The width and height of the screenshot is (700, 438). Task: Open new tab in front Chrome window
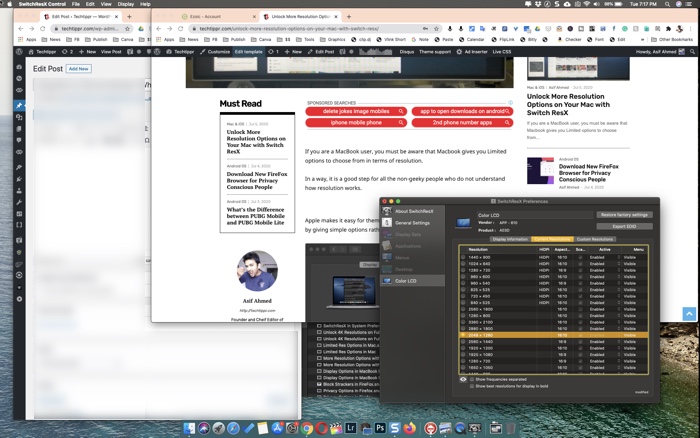[x=349, y=17]
